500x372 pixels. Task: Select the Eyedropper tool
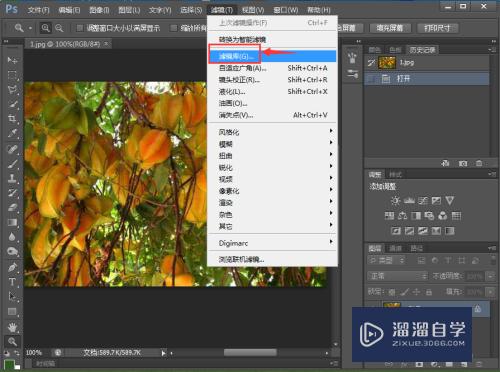[12, 133]
